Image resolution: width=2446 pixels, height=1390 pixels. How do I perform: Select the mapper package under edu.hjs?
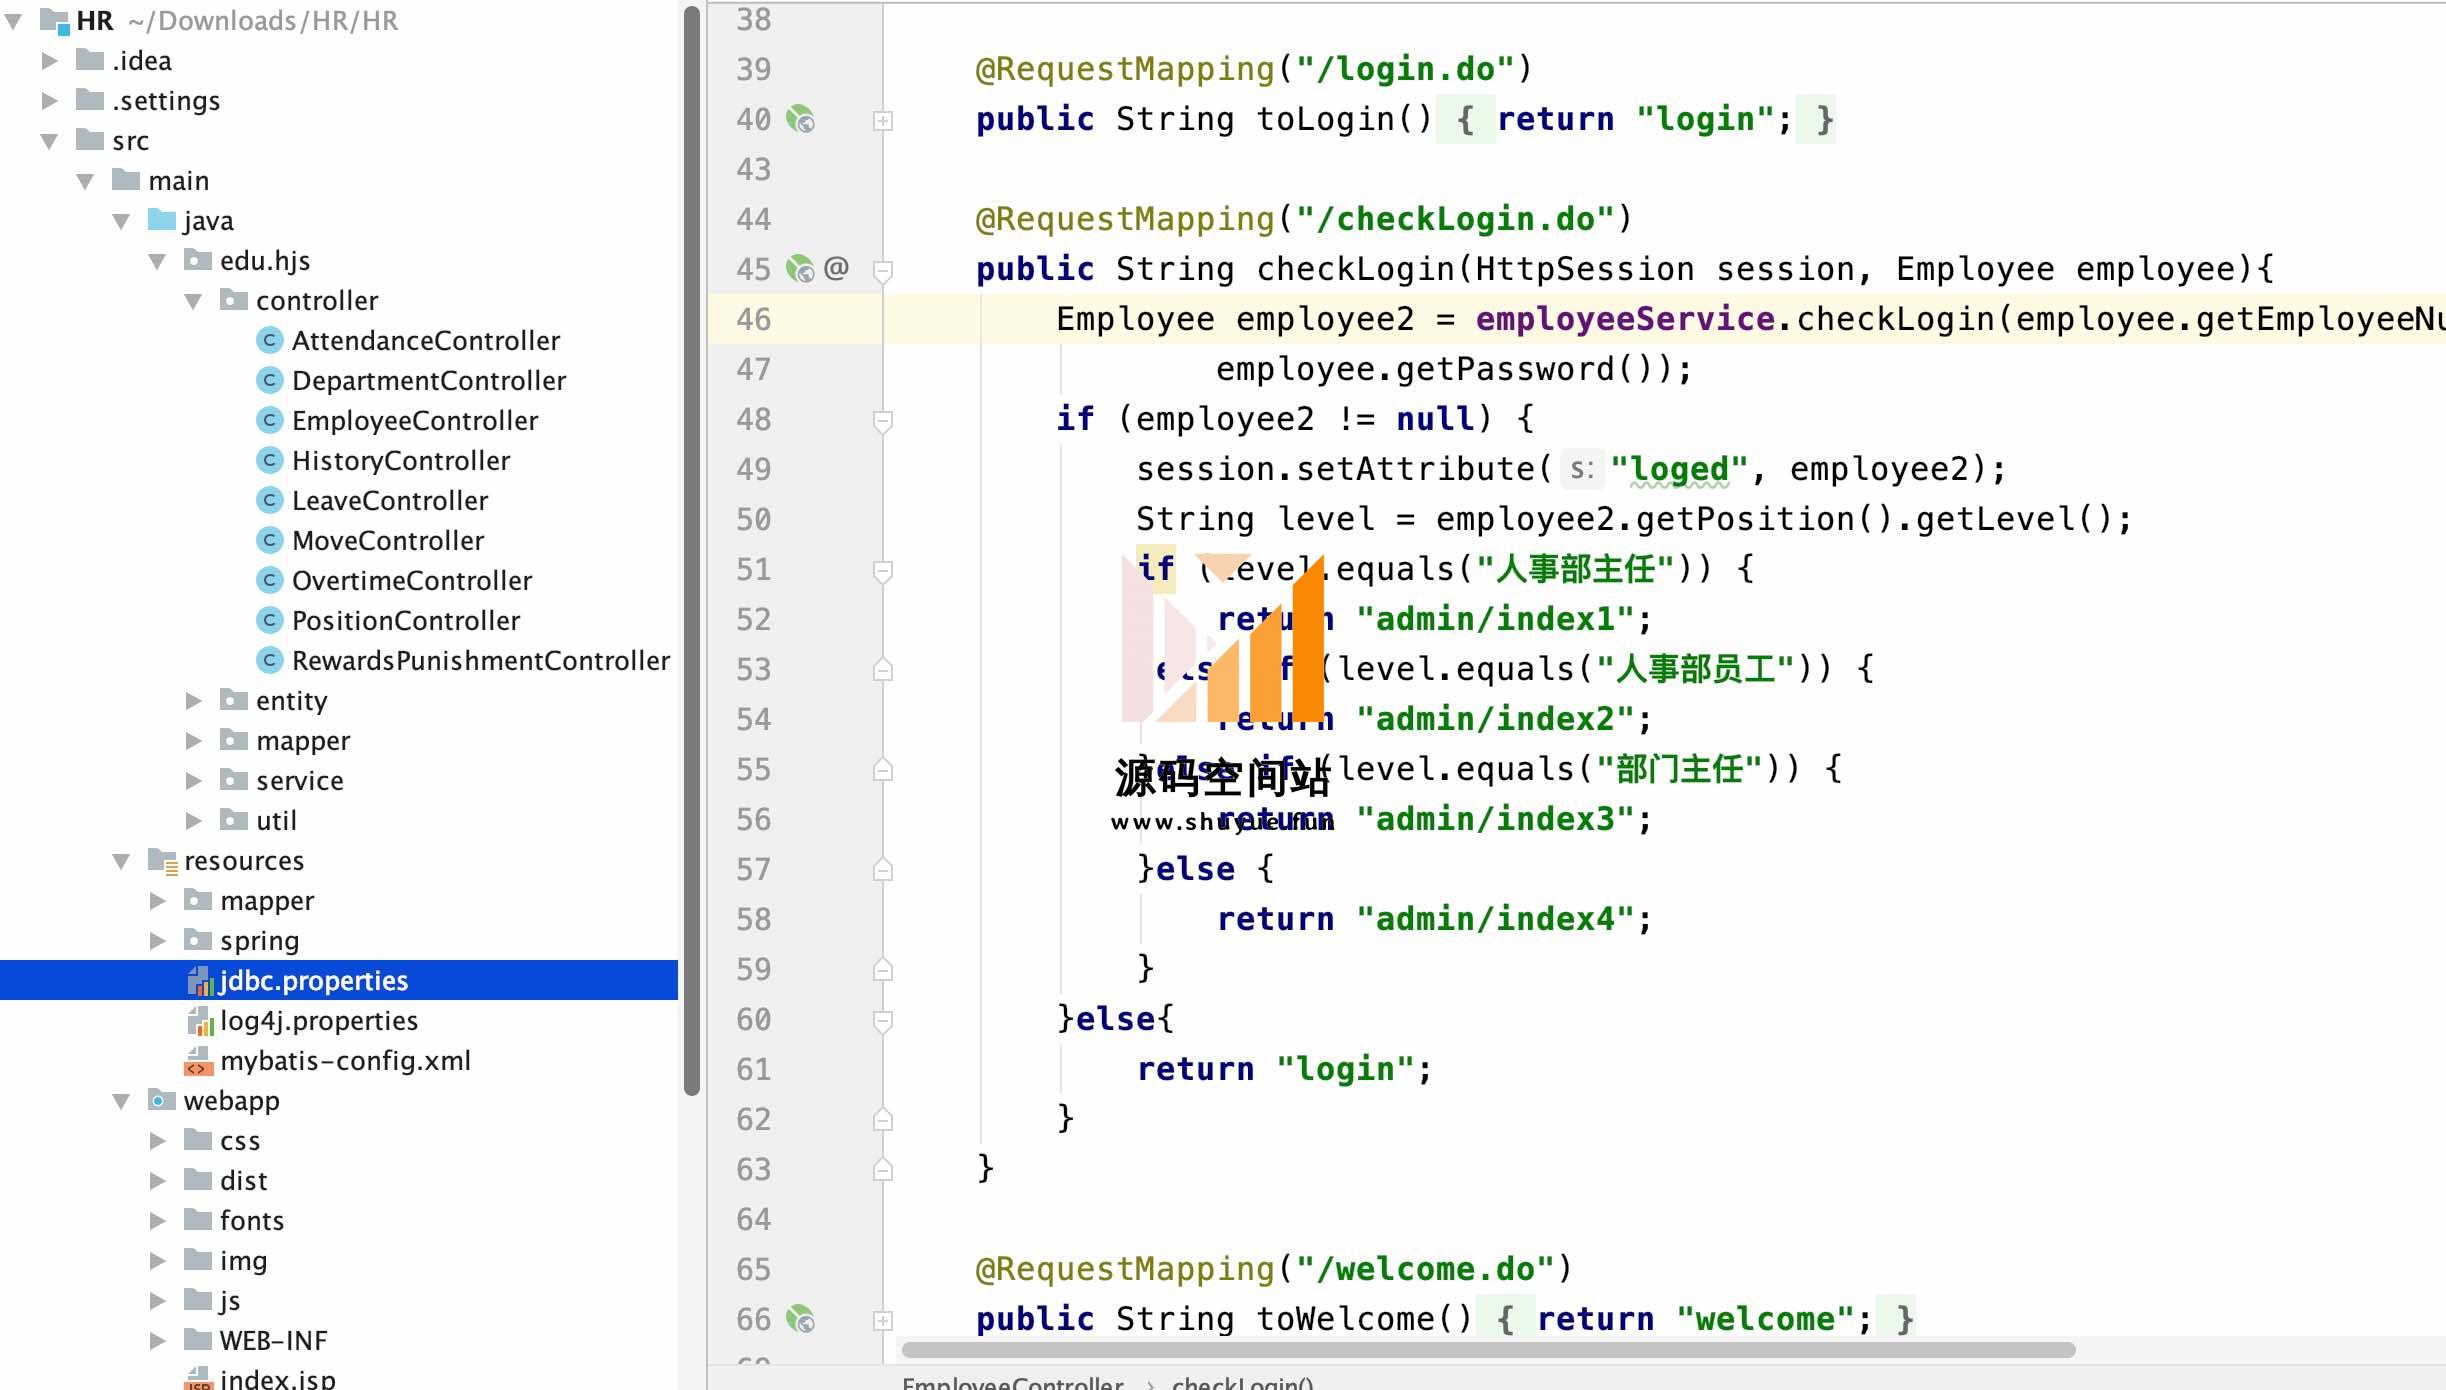[x=303, y=741]
